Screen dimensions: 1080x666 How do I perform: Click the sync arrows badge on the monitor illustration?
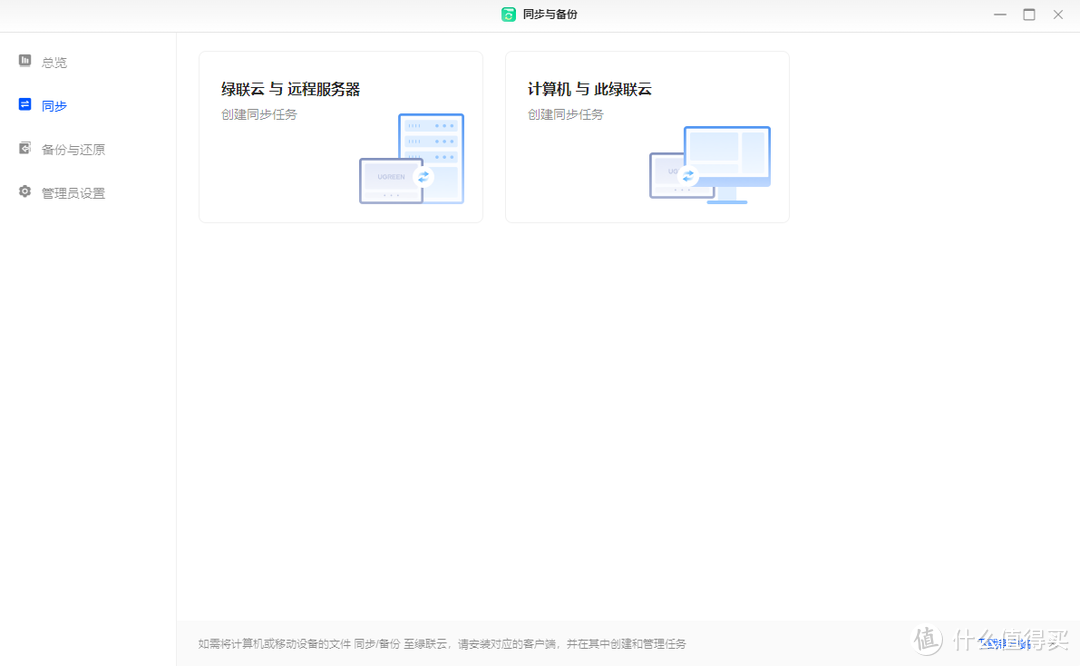687,174
